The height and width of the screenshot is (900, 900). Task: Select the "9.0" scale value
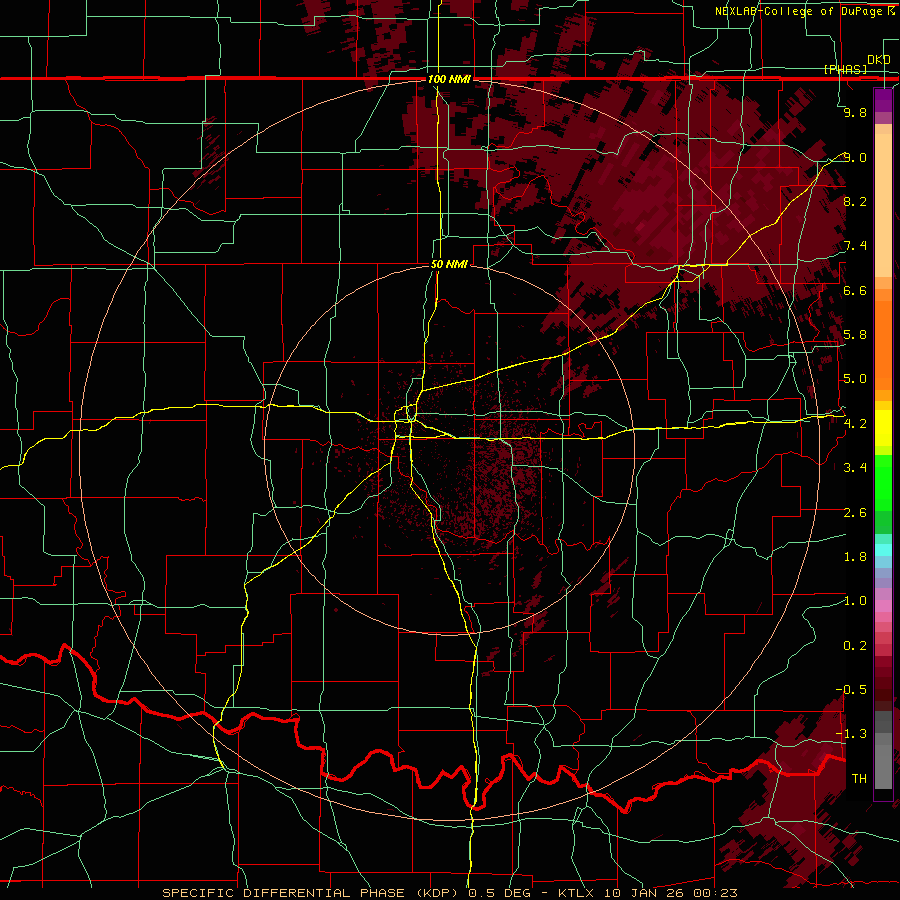[855, 157]
